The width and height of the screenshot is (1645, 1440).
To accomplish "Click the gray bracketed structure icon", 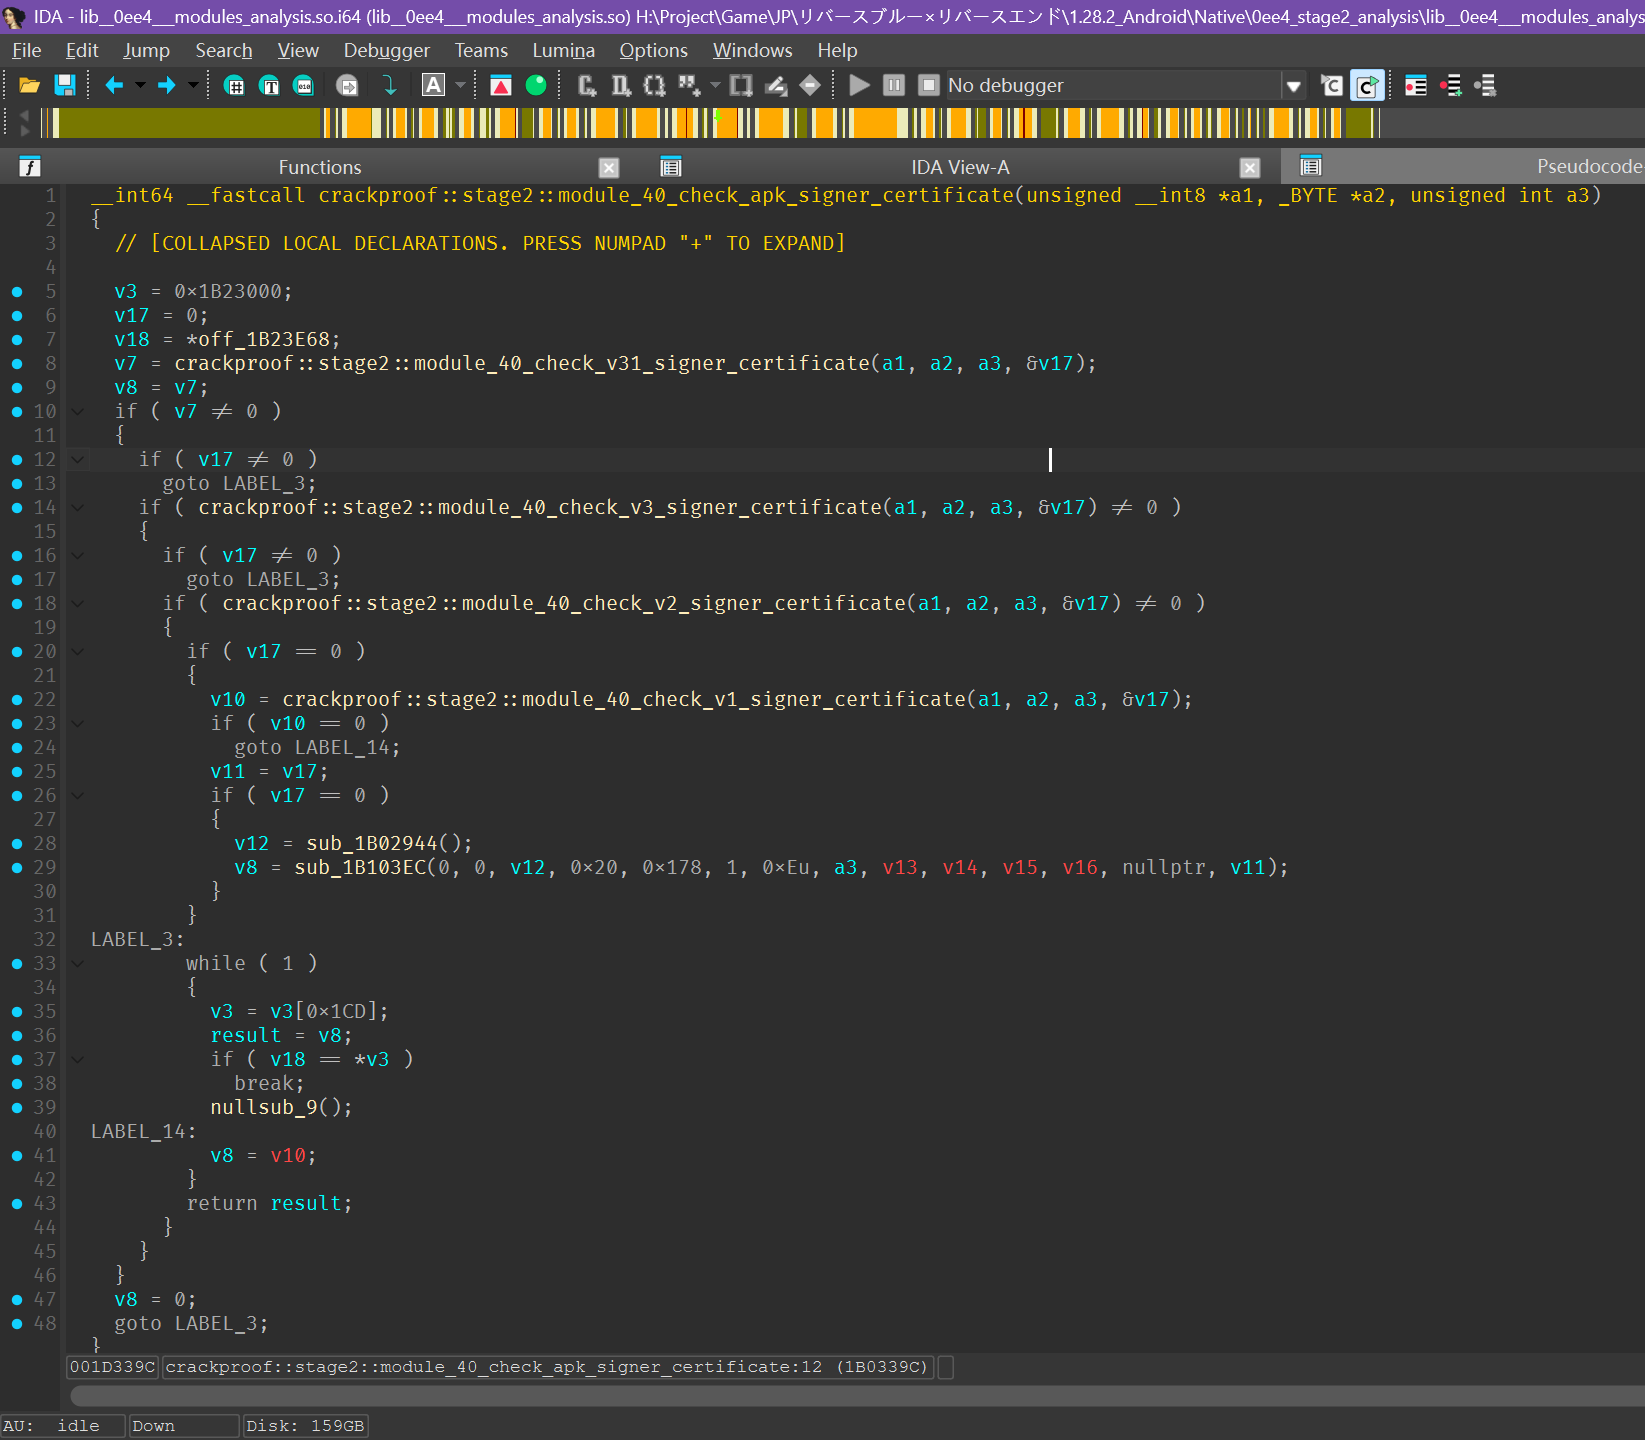I will pos(654,86).
